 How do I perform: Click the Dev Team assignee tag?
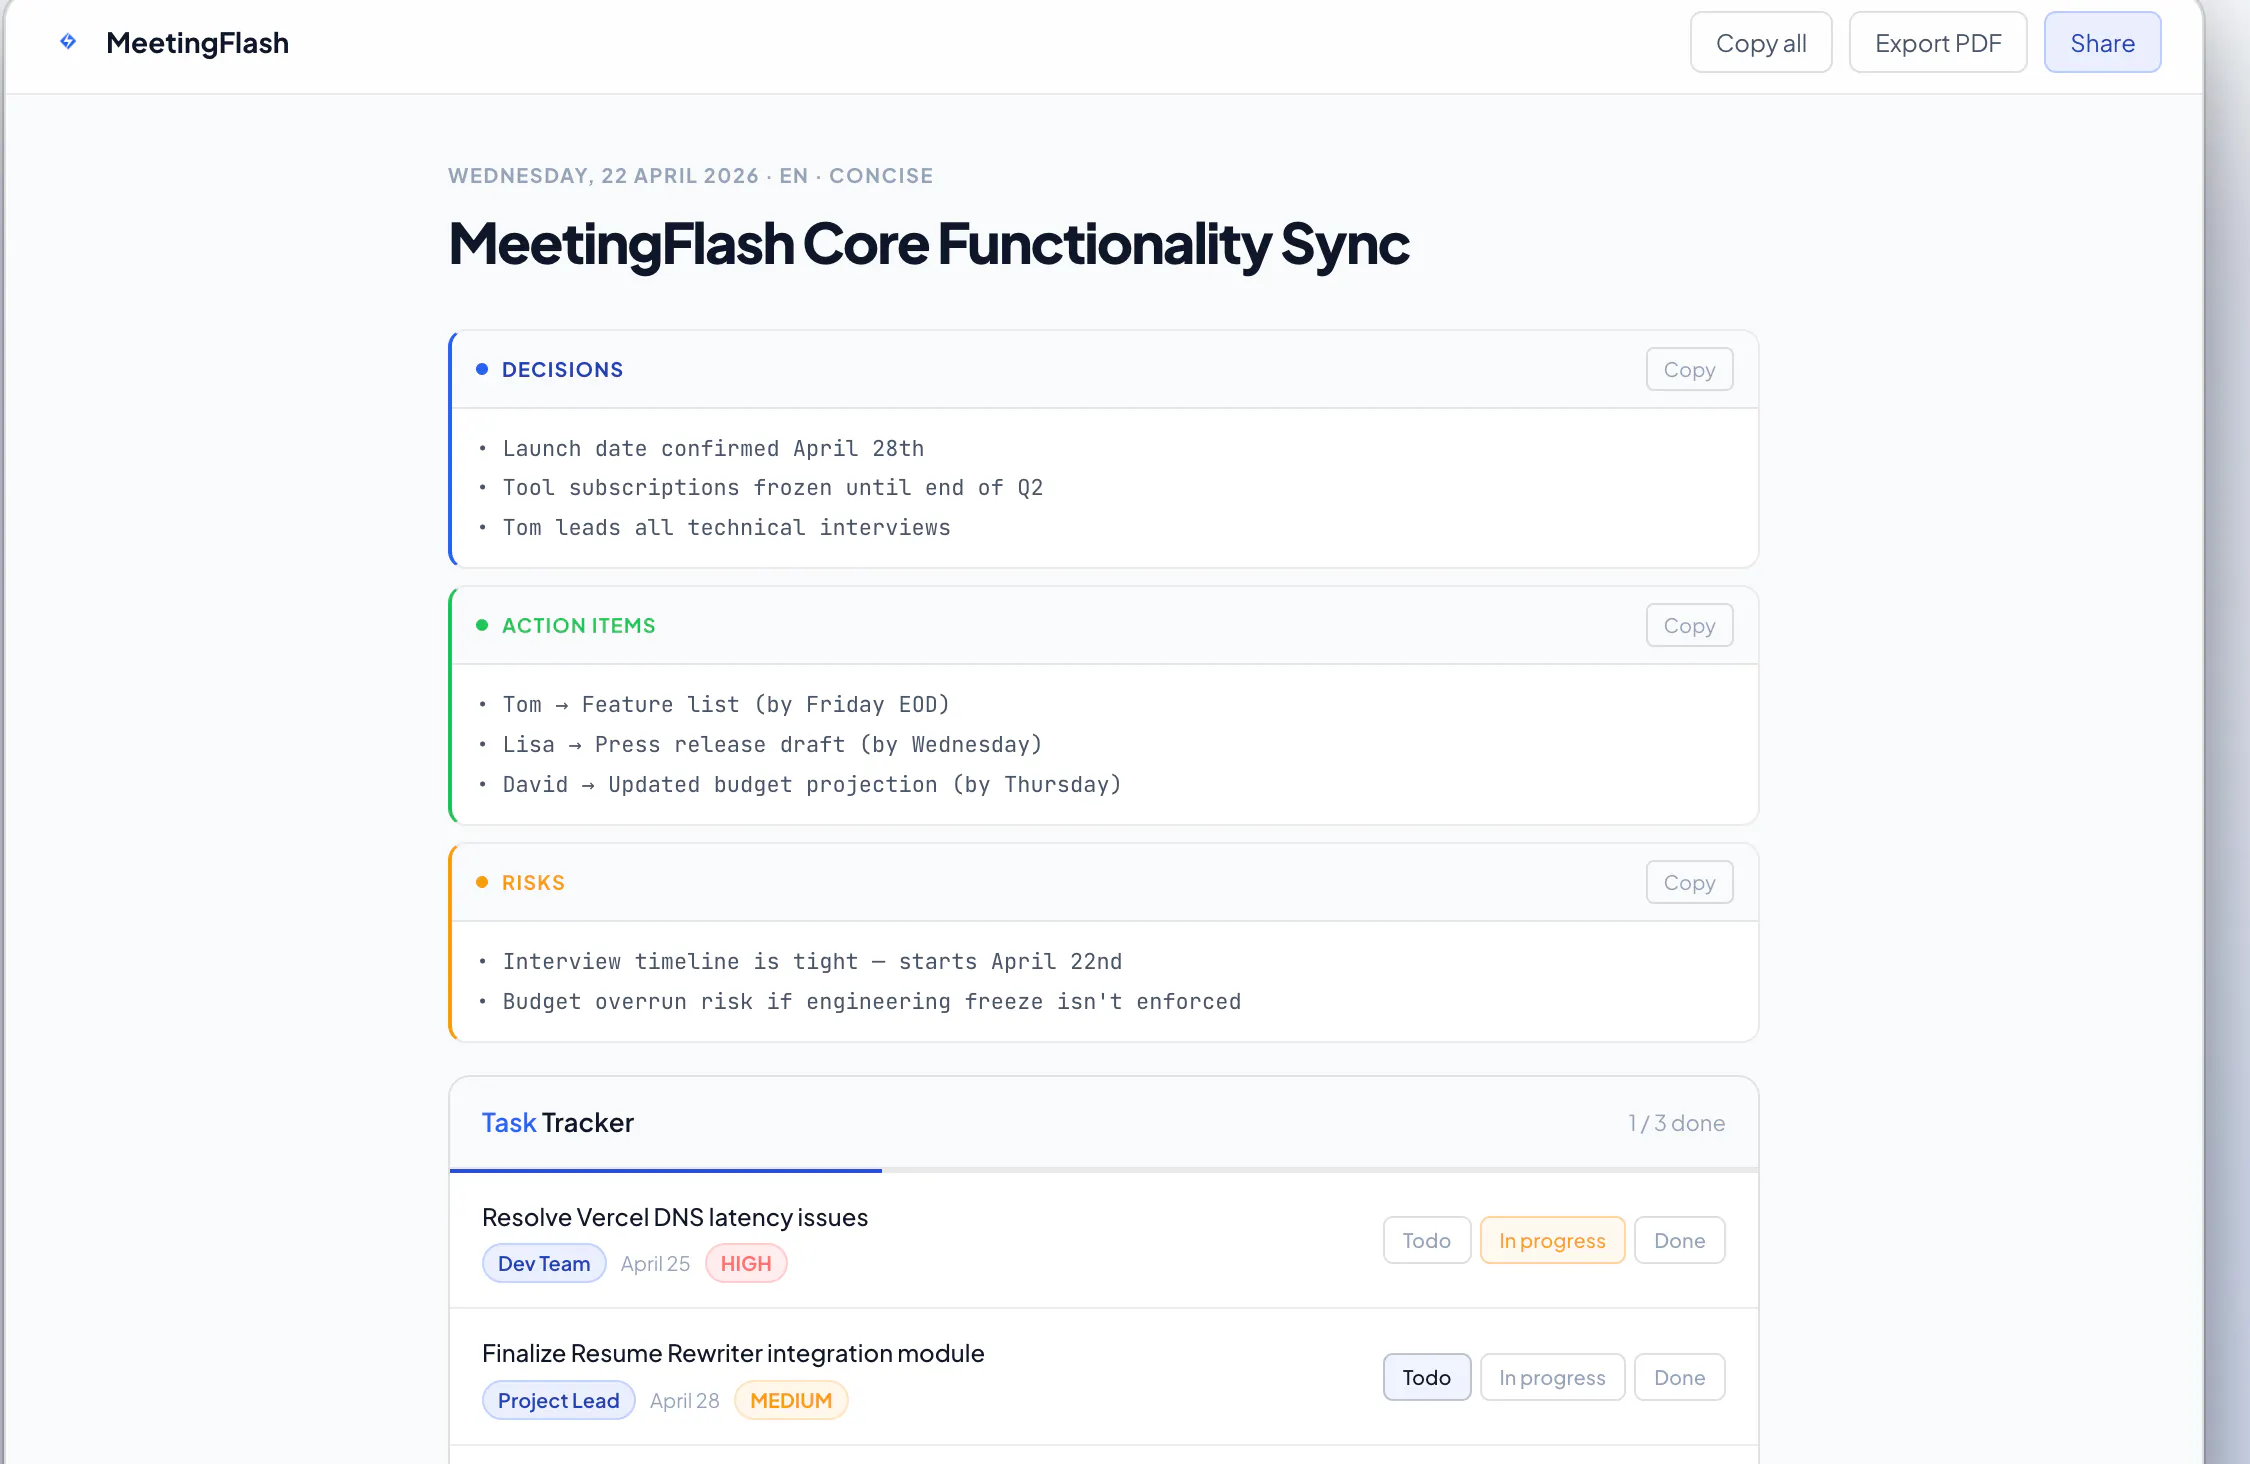point(544,1263)
